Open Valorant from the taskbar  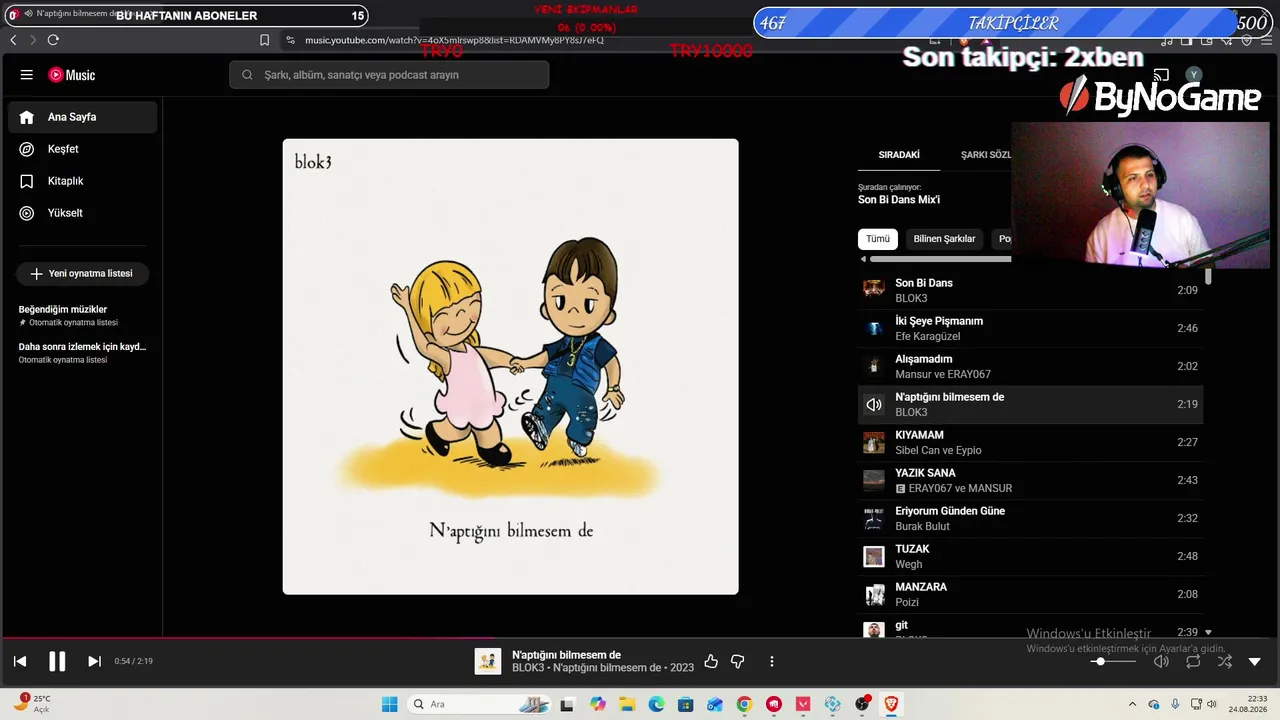[x=803, y=704]
